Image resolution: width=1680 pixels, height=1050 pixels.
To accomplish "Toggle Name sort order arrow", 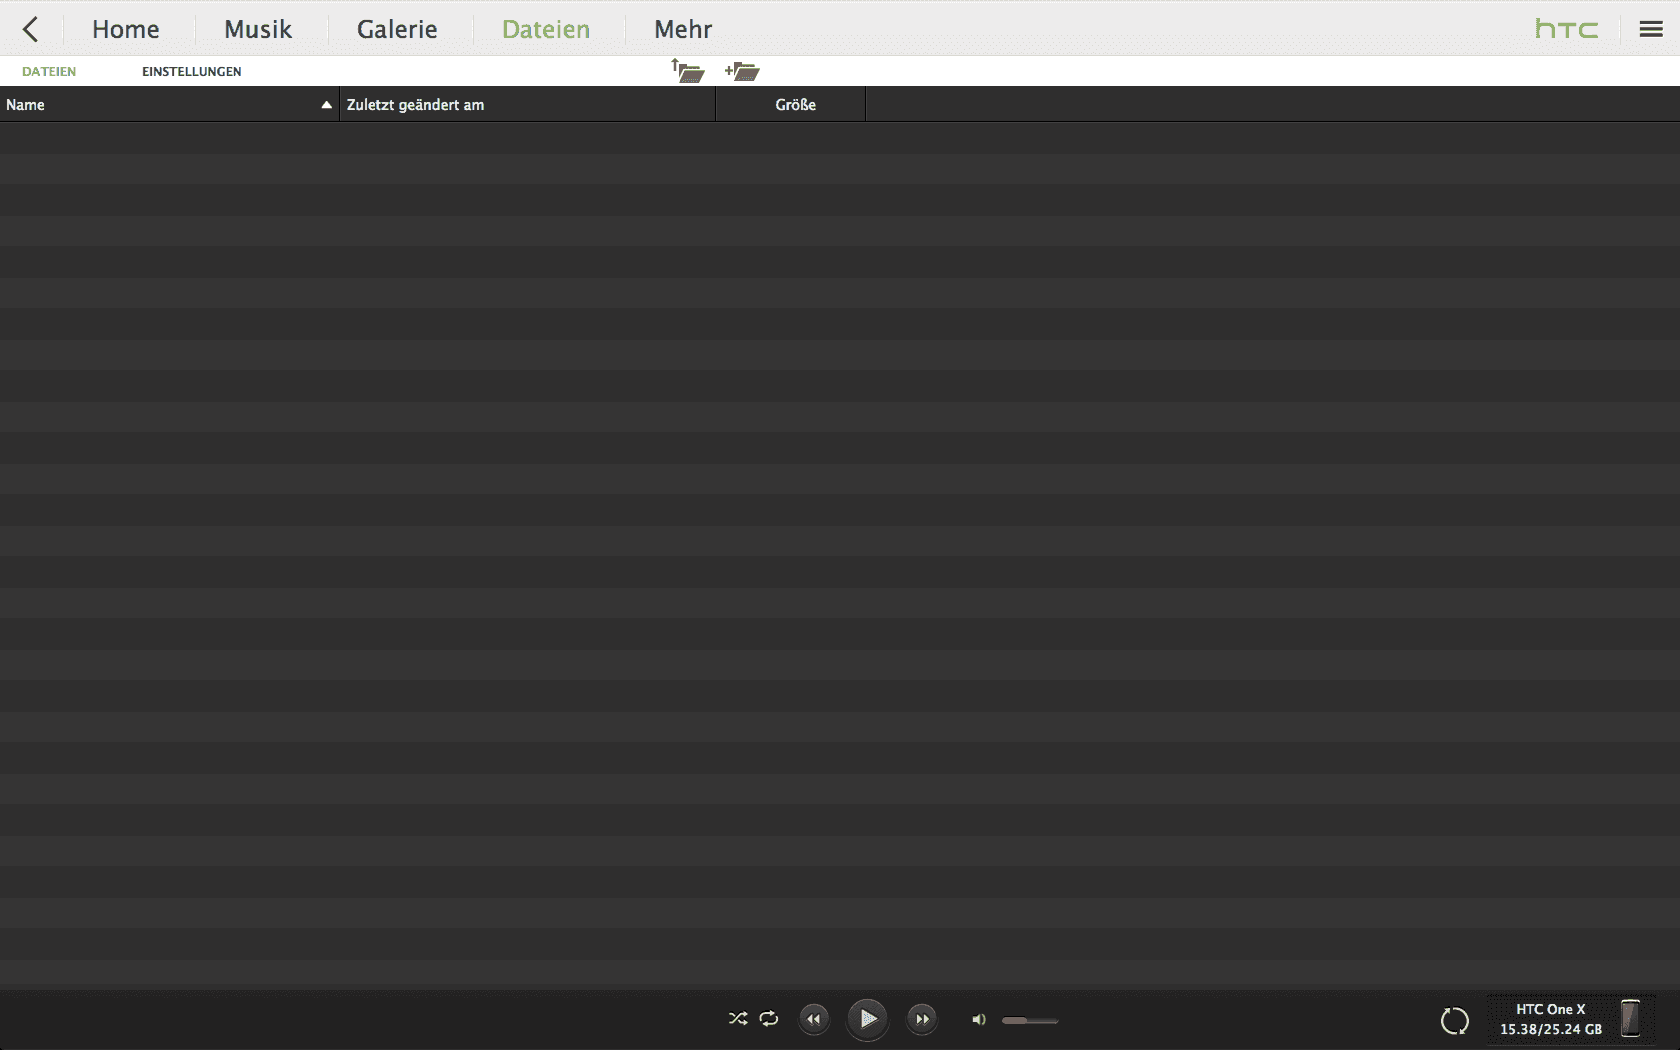I will (326, 105).
